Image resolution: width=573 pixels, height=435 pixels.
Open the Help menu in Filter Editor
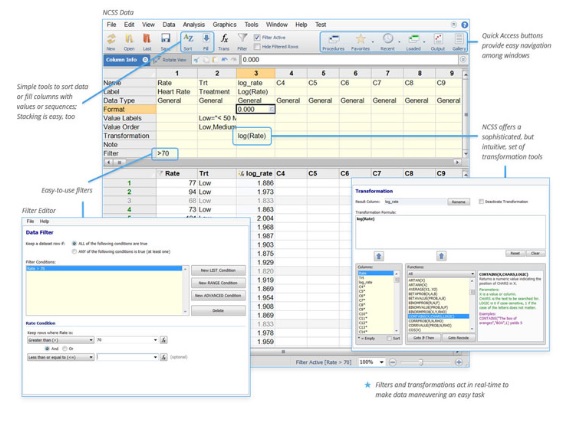point(44,221)
